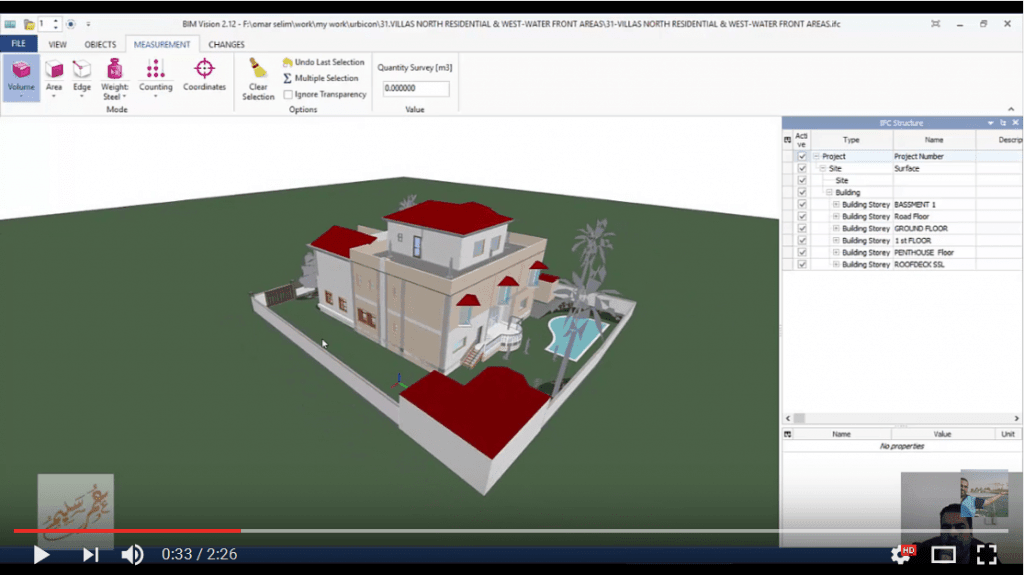Toggle the ROOFDECK SSL active checkbox
This screenshot has width=1024, height=575.
click(802, 265)
